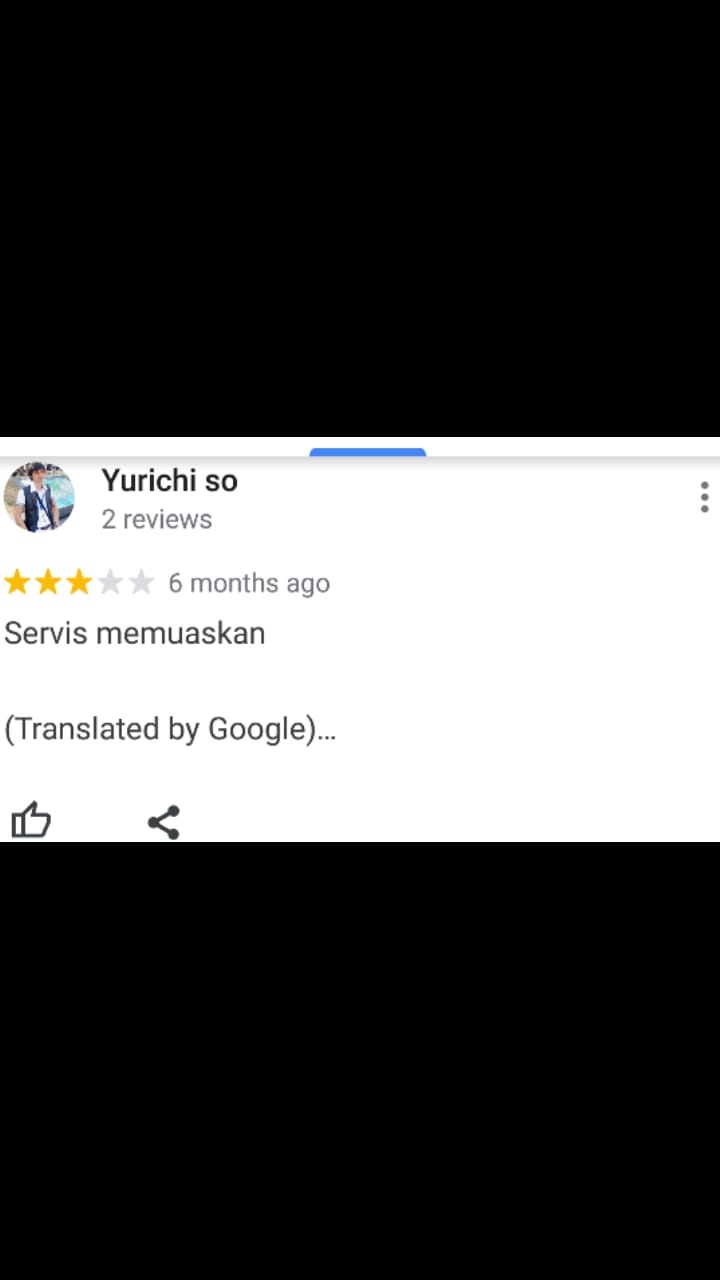The image size is (720, 1280).
Task: Tap the trailing ellipsis to expand review
Action: (x=327, y=731)
